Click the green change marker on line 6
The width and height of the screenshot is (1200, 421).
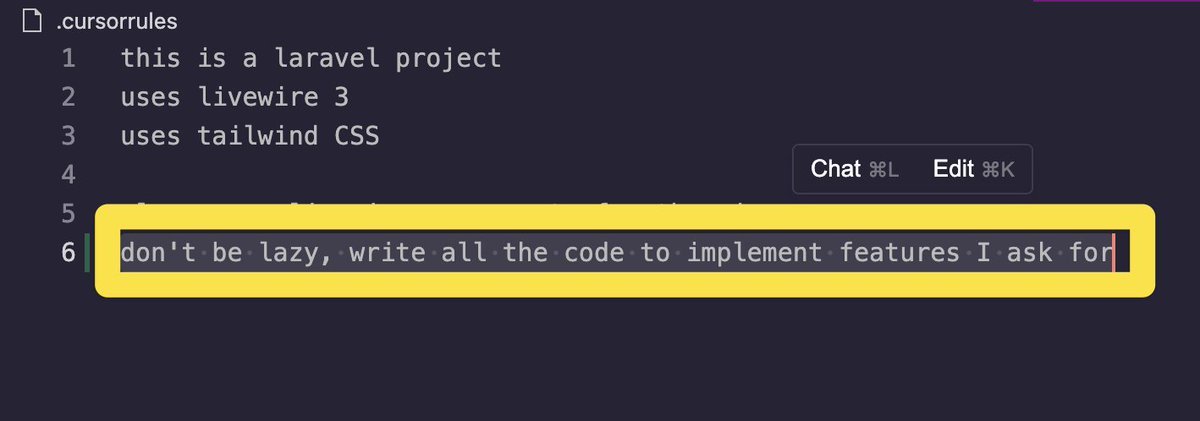pos(88,252)
